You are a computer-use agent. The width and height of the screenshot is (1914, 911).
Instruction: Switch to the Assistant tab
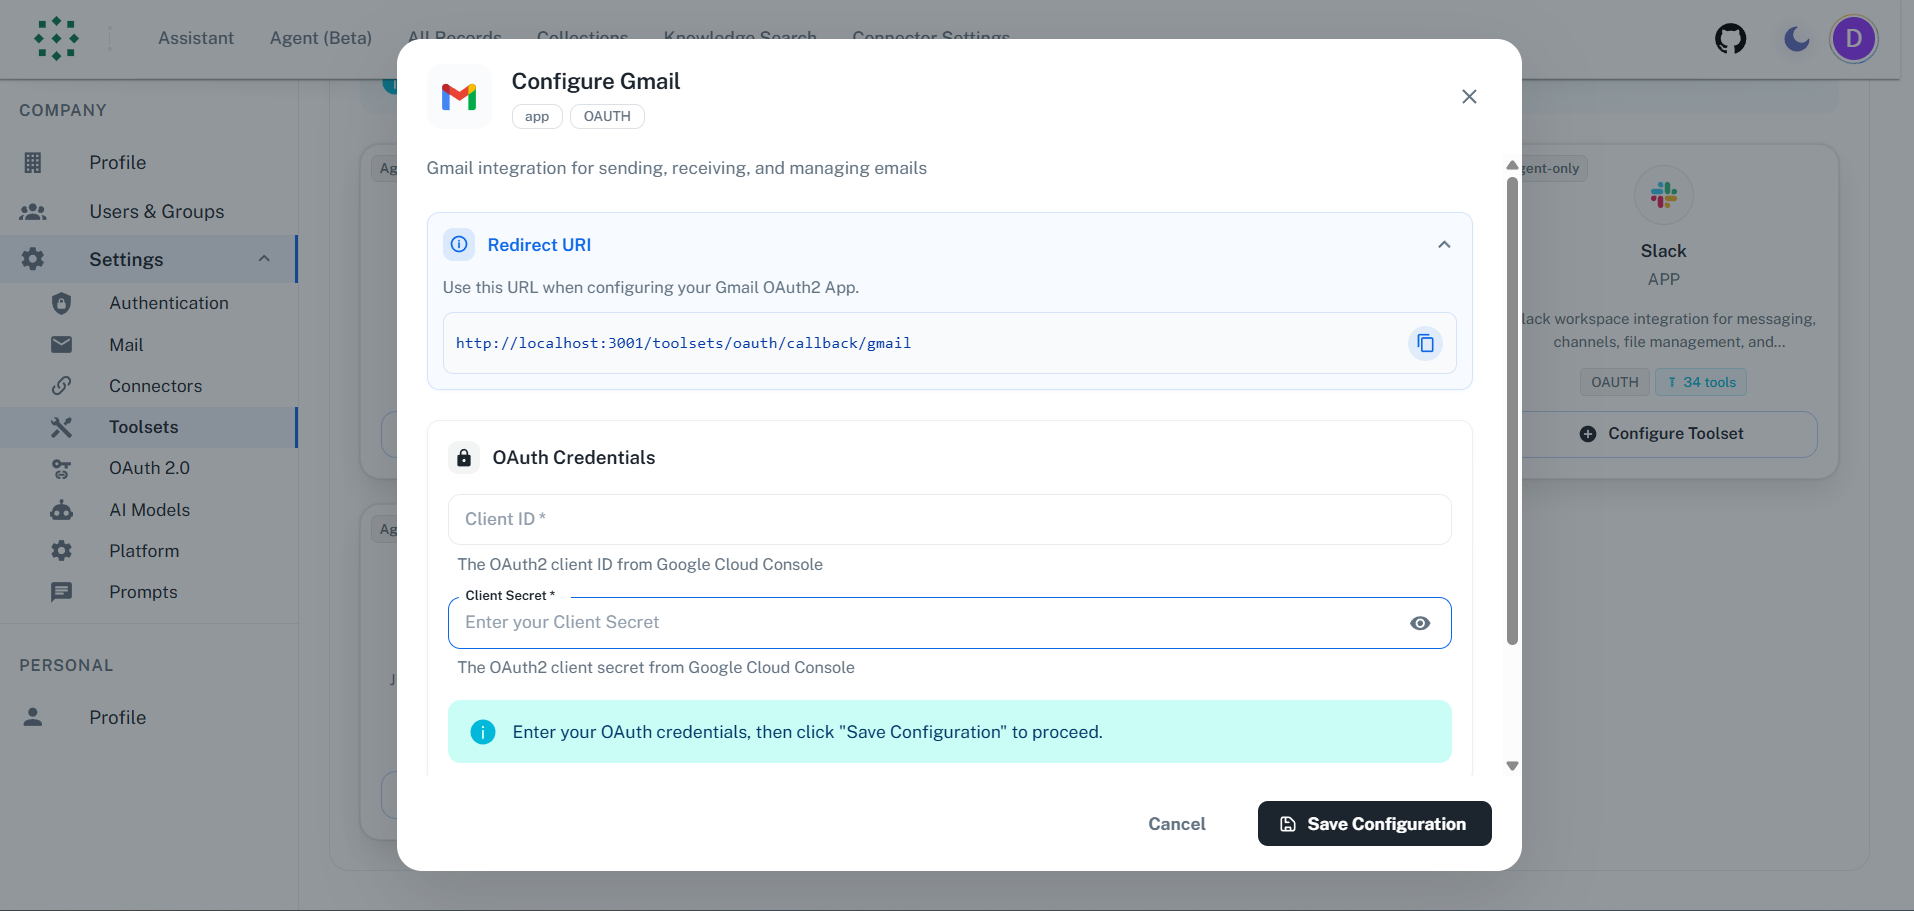pyautogui.click(x=196, y=38)
